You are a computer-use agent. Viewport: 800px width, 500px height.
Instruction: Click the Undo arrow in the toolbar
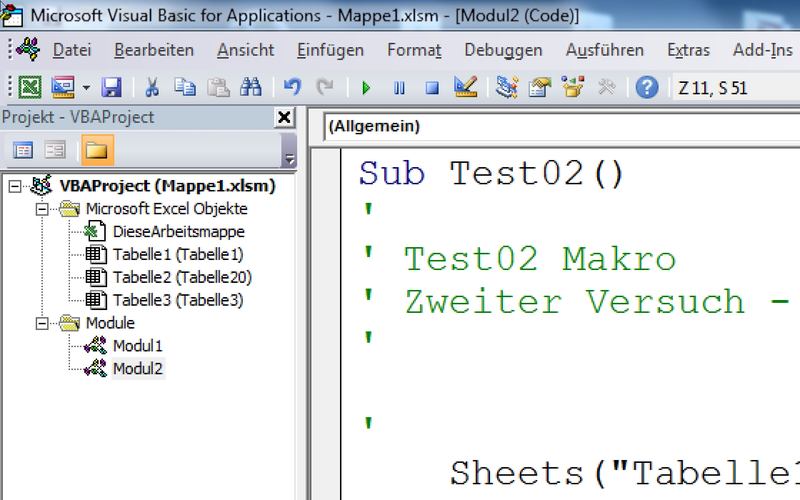[292, 87]
